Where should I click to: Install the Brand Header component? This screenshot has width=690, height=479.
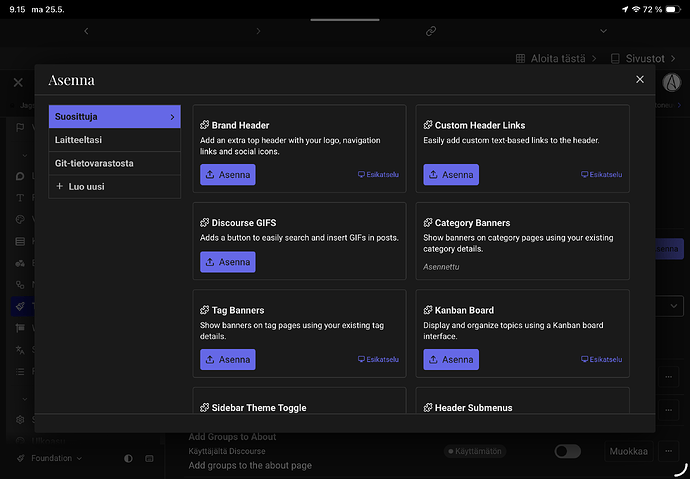pos(228,175)
